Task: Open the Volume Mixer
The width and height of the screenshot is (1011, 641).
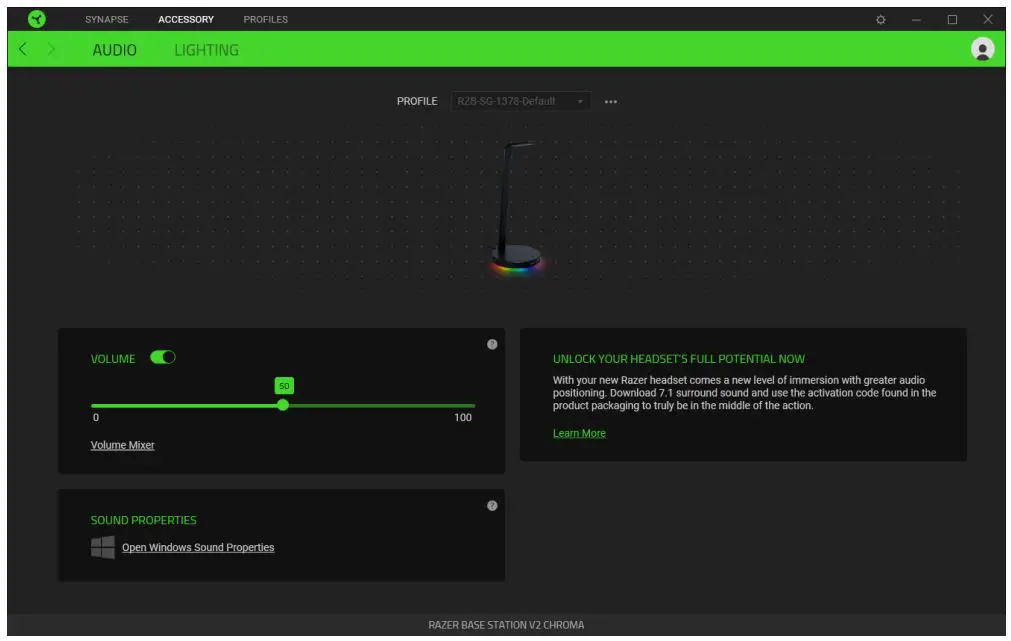Action: pyautogui.click(x=121, y=445)
